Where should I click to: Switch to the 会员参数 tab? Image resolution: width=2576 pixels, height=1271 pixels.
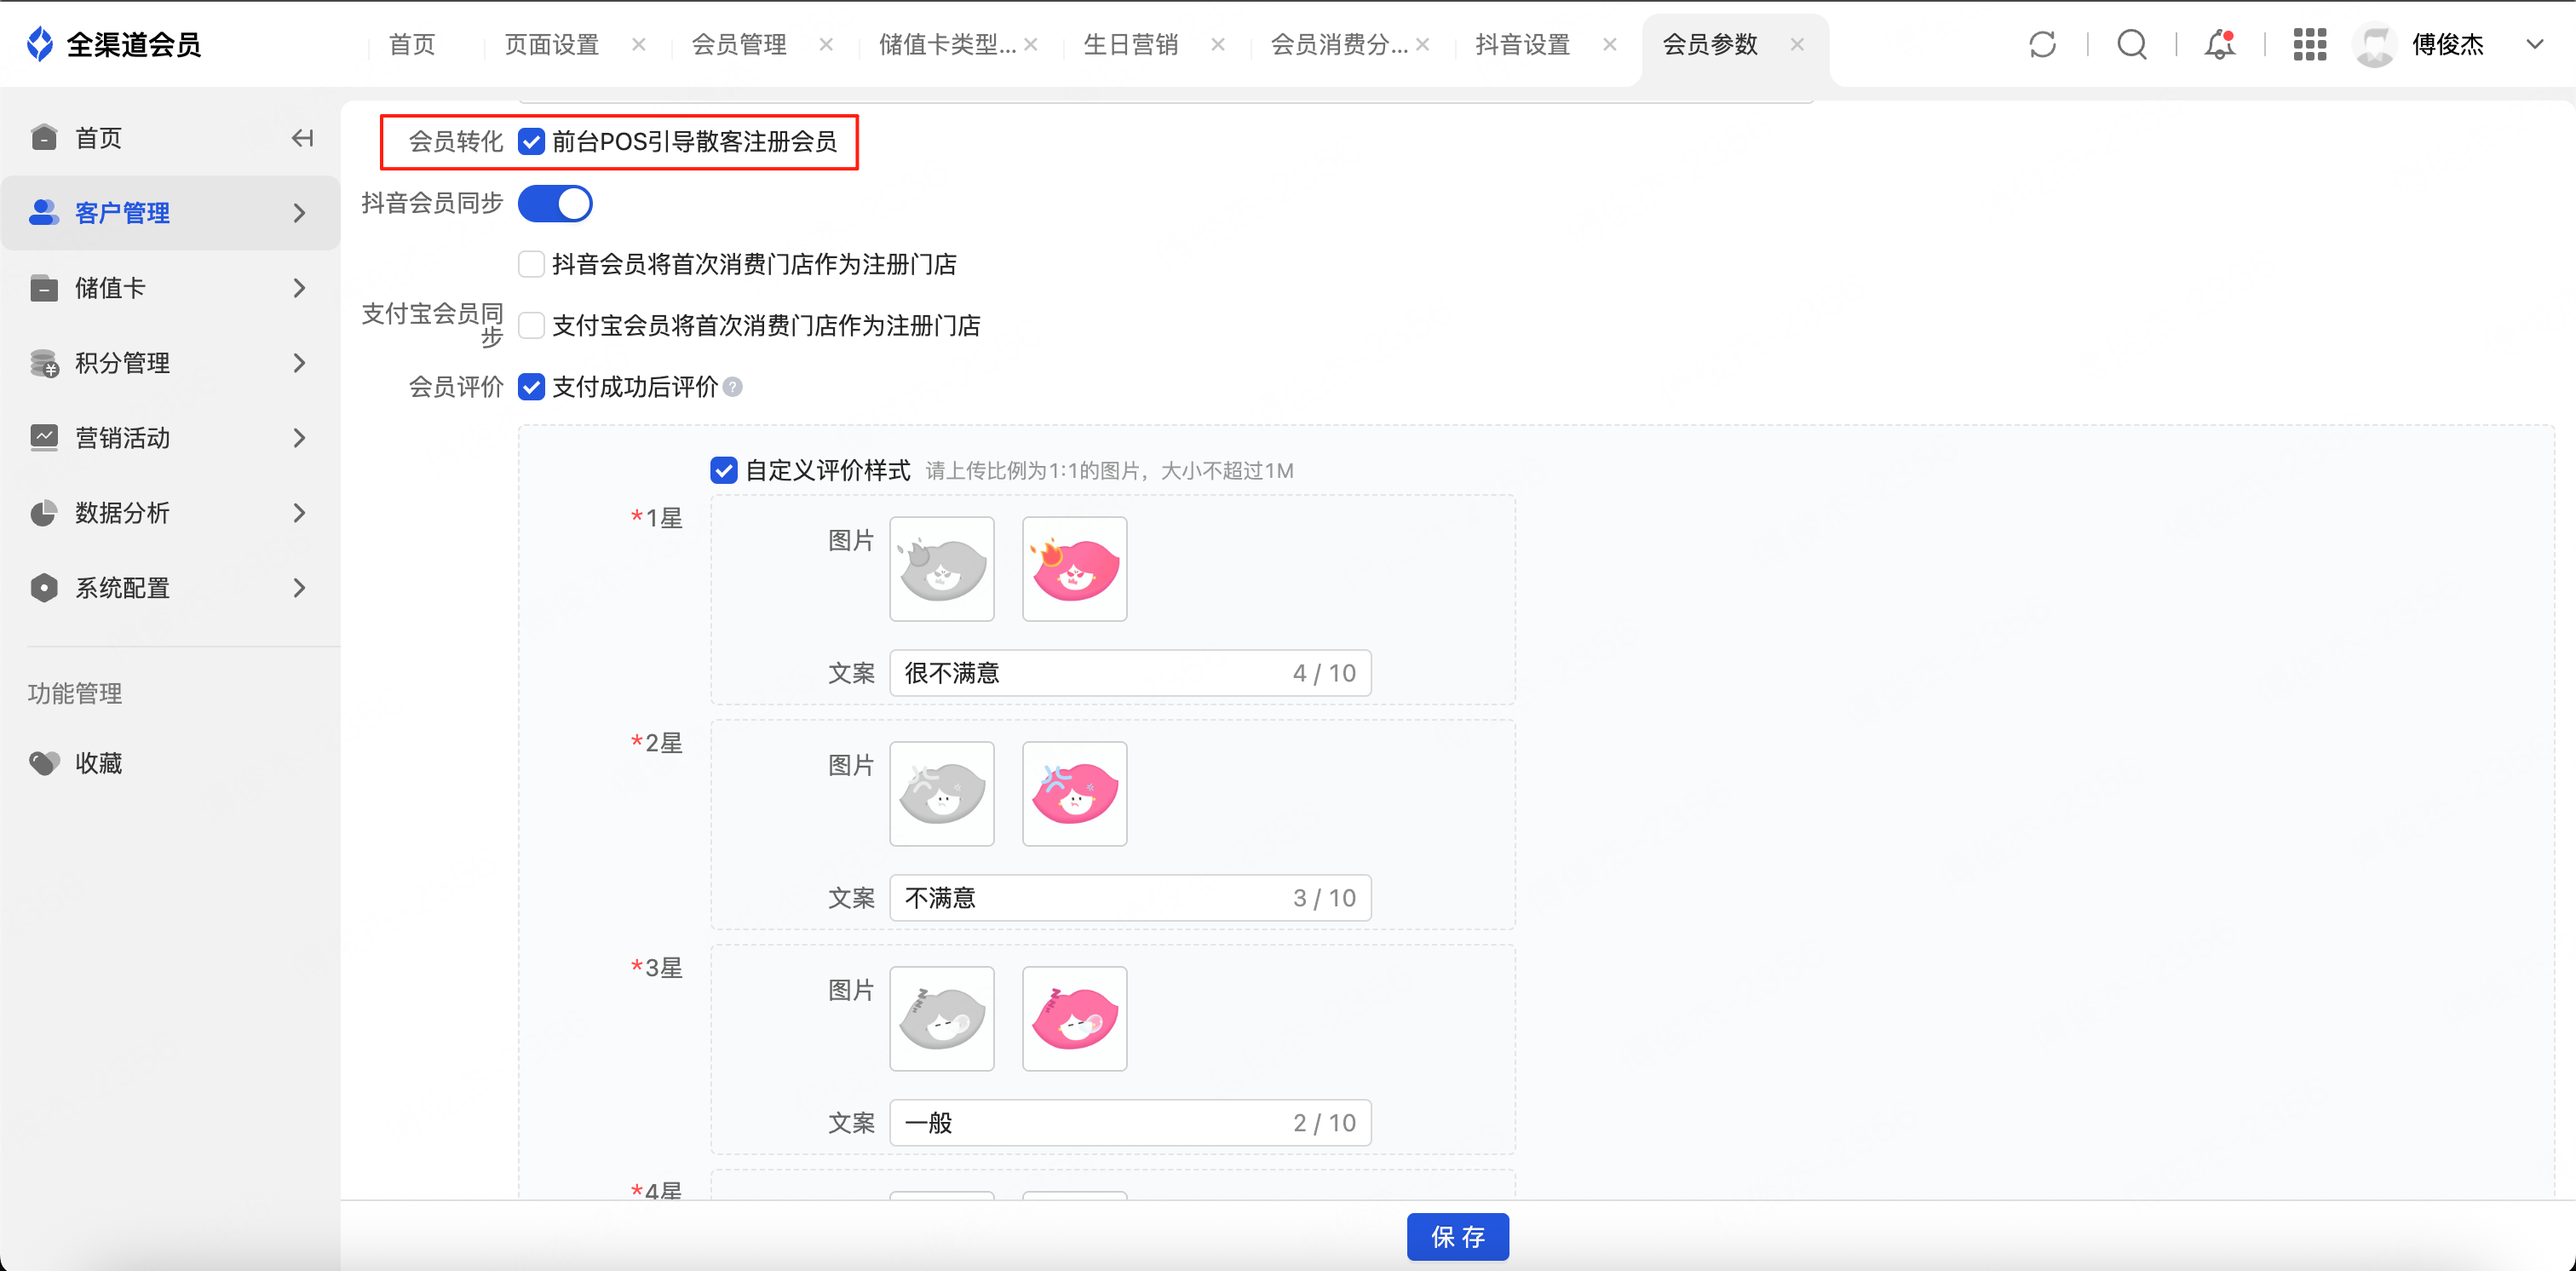click(x=1710, y=44)
